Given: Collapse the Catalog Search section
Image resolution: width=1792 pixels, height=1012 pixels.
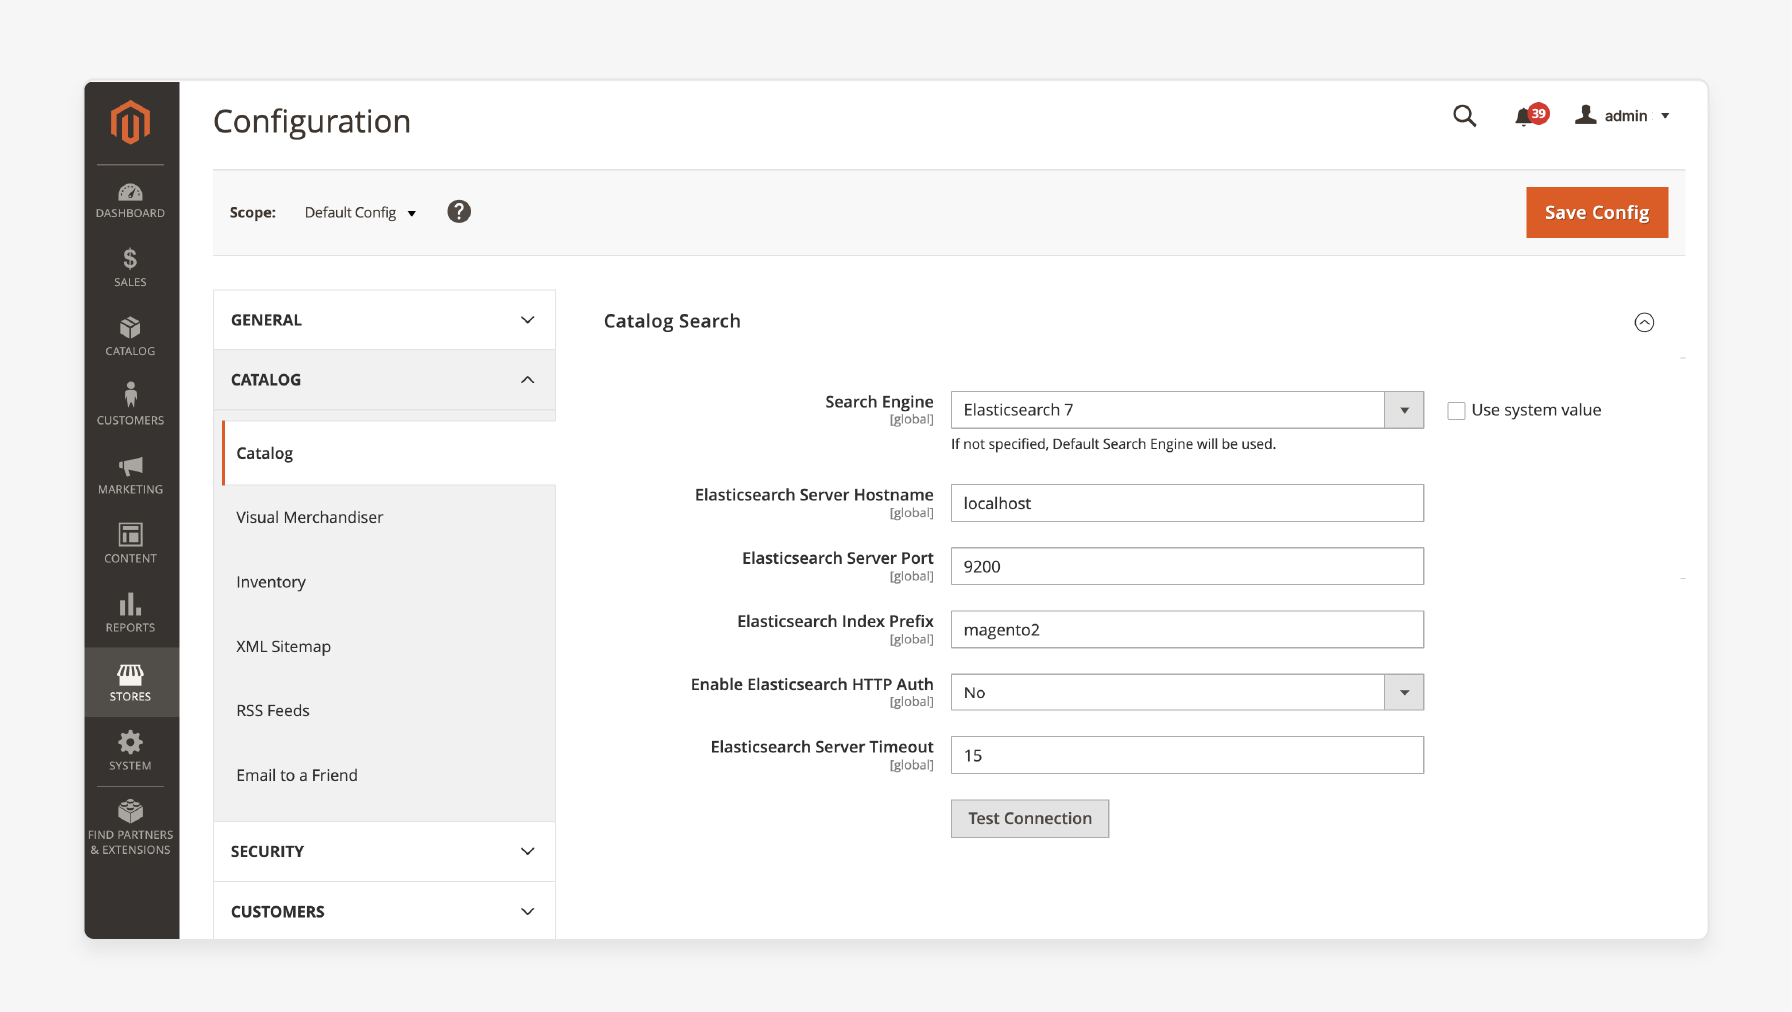Looking at the screenshot, I should click(1644, 322).
